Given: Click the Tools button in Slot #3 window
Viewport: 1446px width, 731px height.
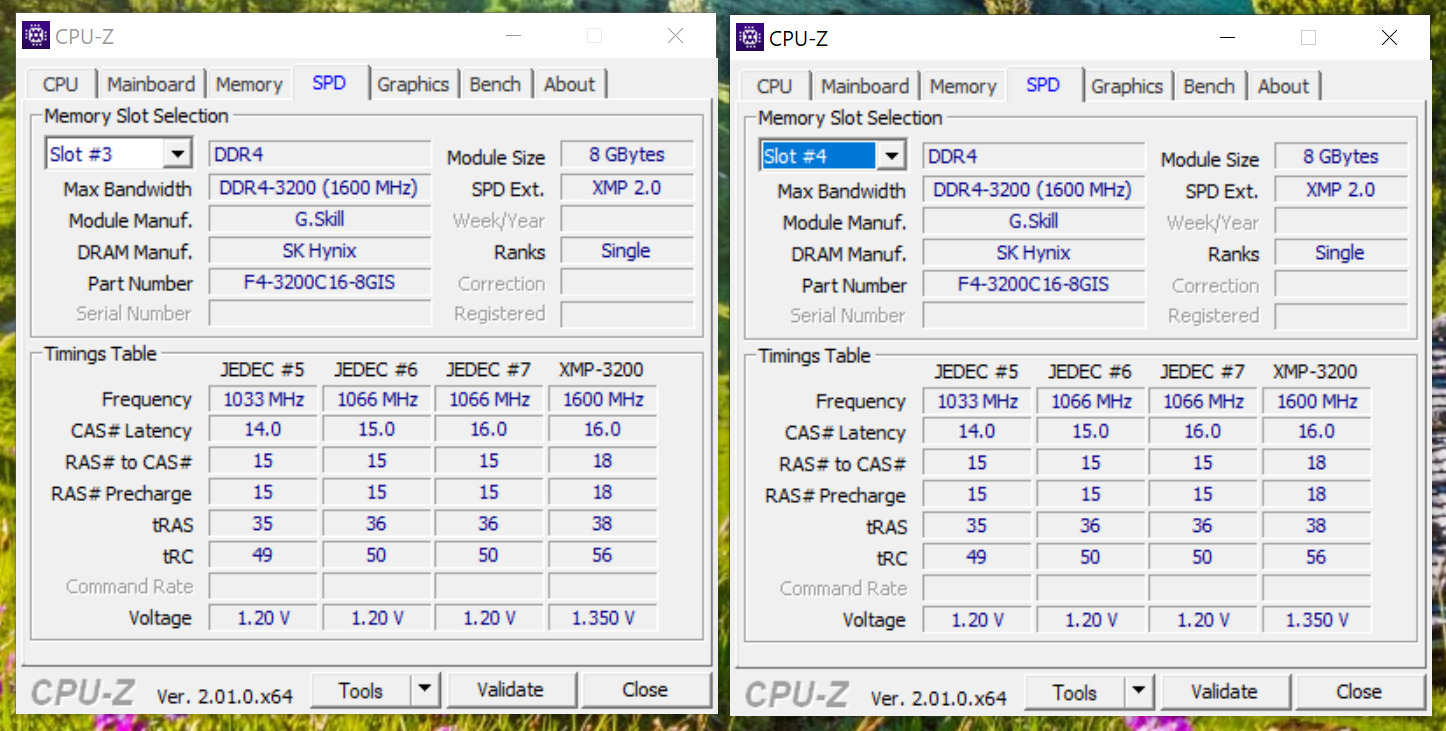Looking at the screenshot, I should [x=361, y=690].
